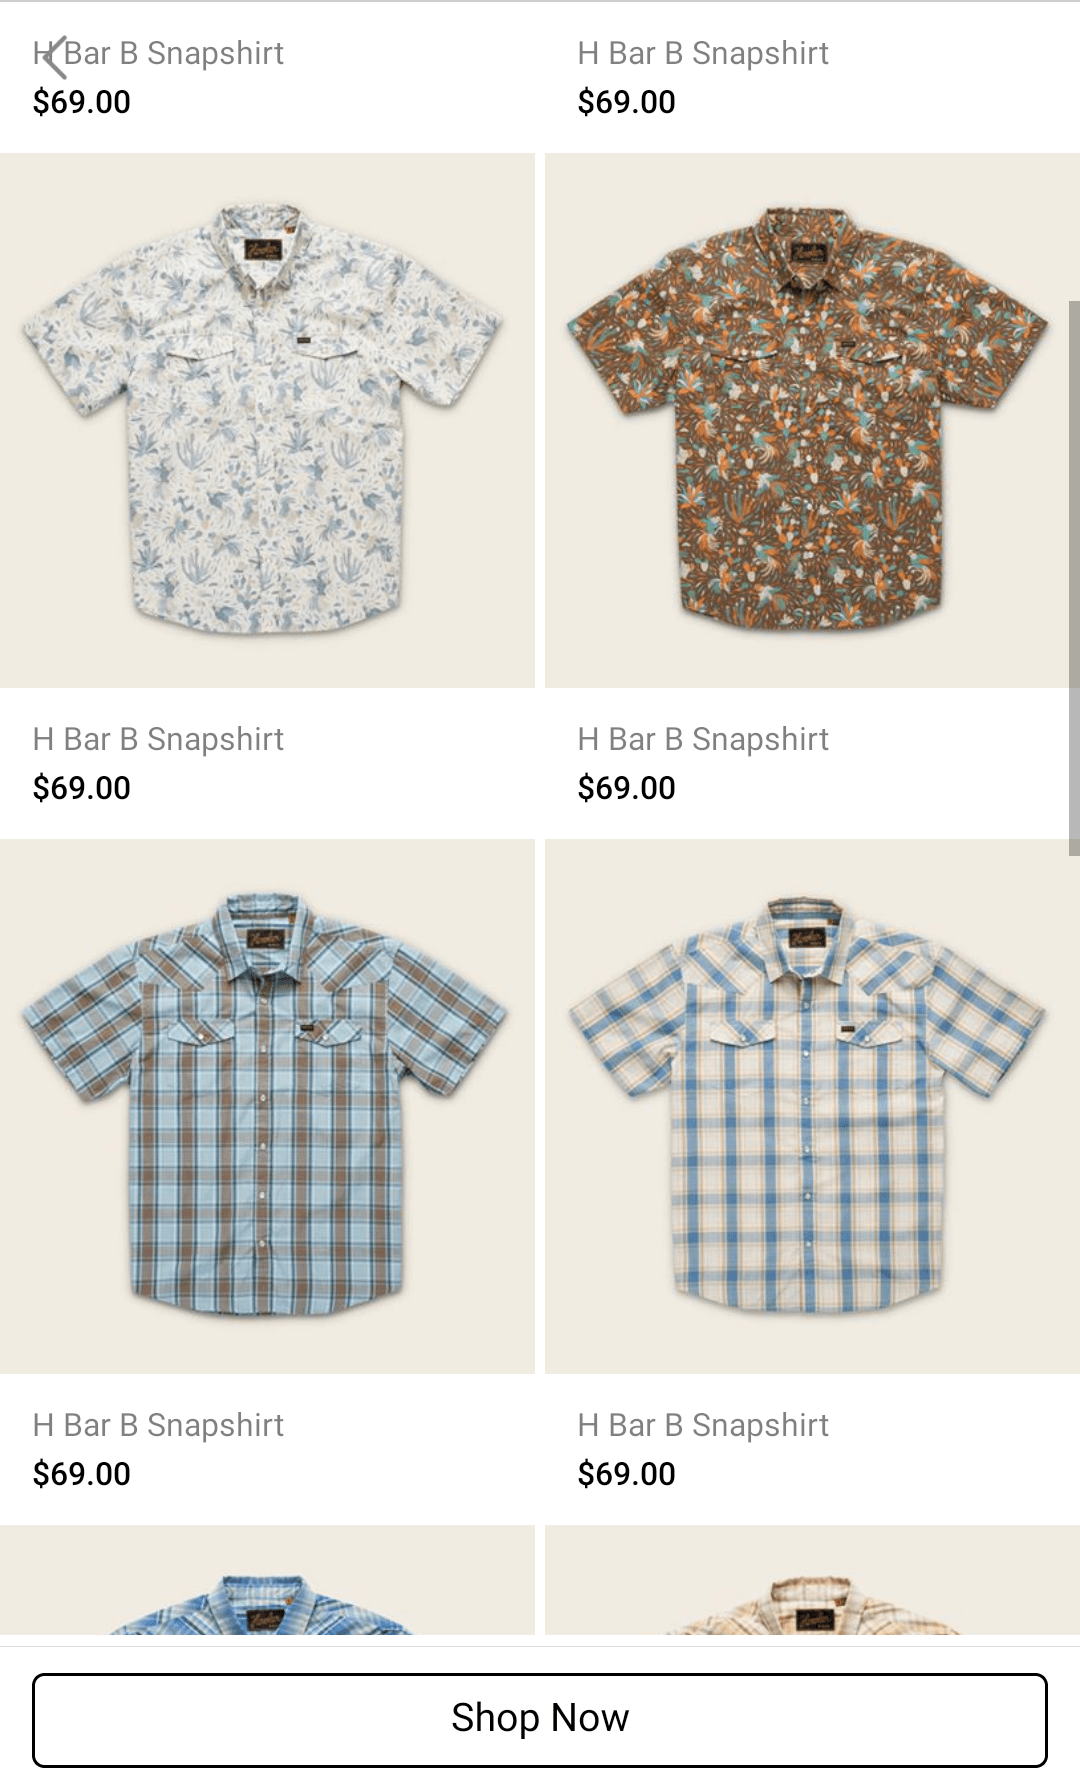Screen dimensions: 1080x1781
Task: View the partially visible blue denim shirt
Action: tap(267, 1580)
